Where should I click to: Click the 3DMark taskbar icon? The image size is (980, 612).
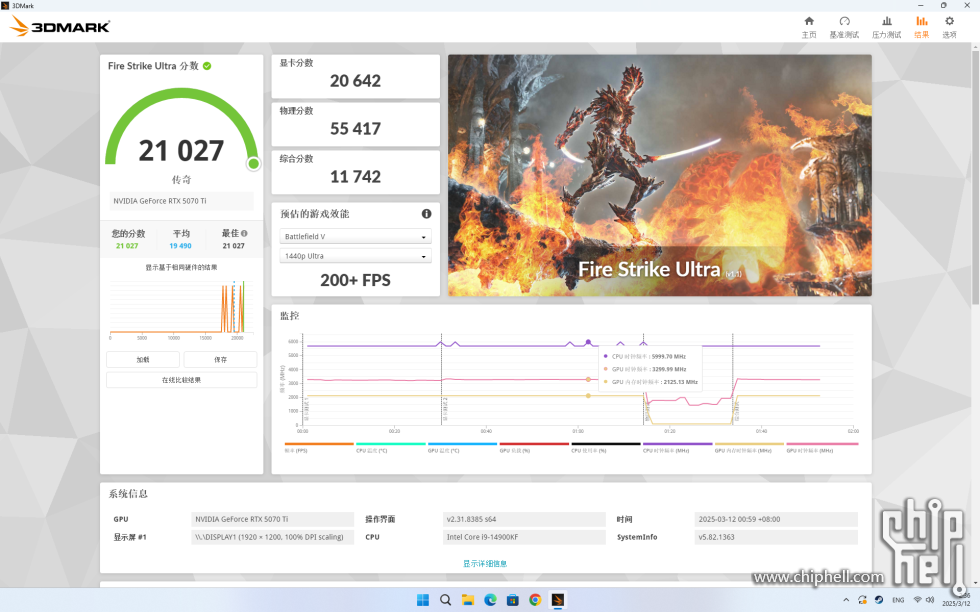tap(558, 600)
